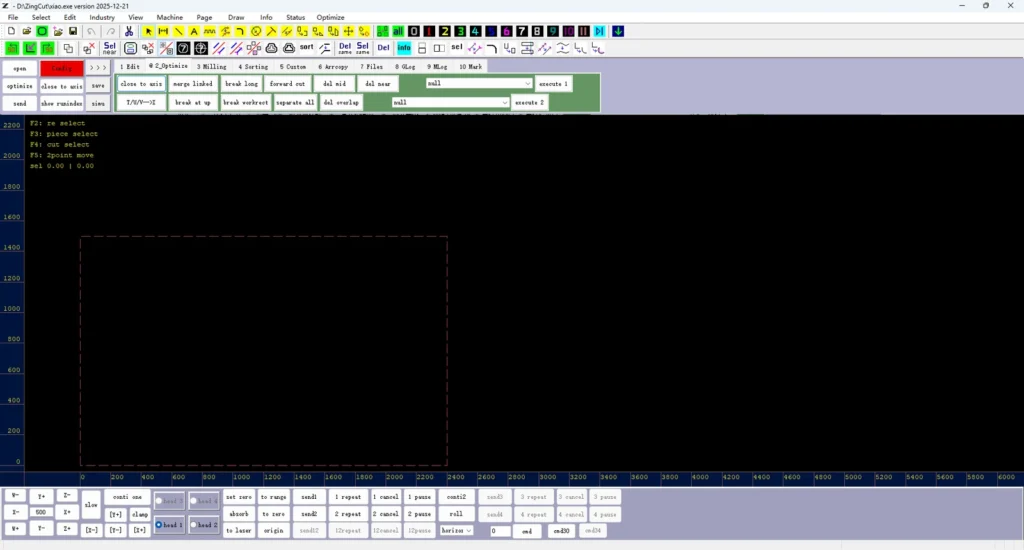Click the red 'Config' button
The height and width of the screenshot is (550, 1024).
[x=61, y=68]
